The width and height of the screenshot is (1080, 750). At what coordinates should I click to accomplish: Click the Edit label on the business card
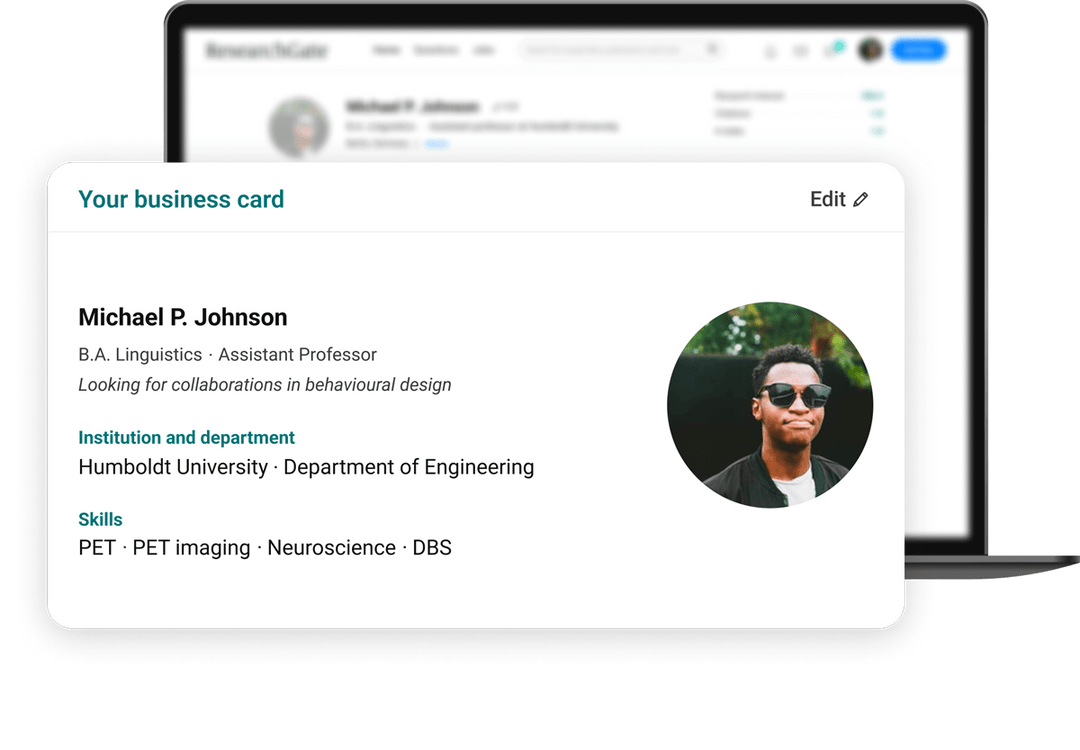826,199
